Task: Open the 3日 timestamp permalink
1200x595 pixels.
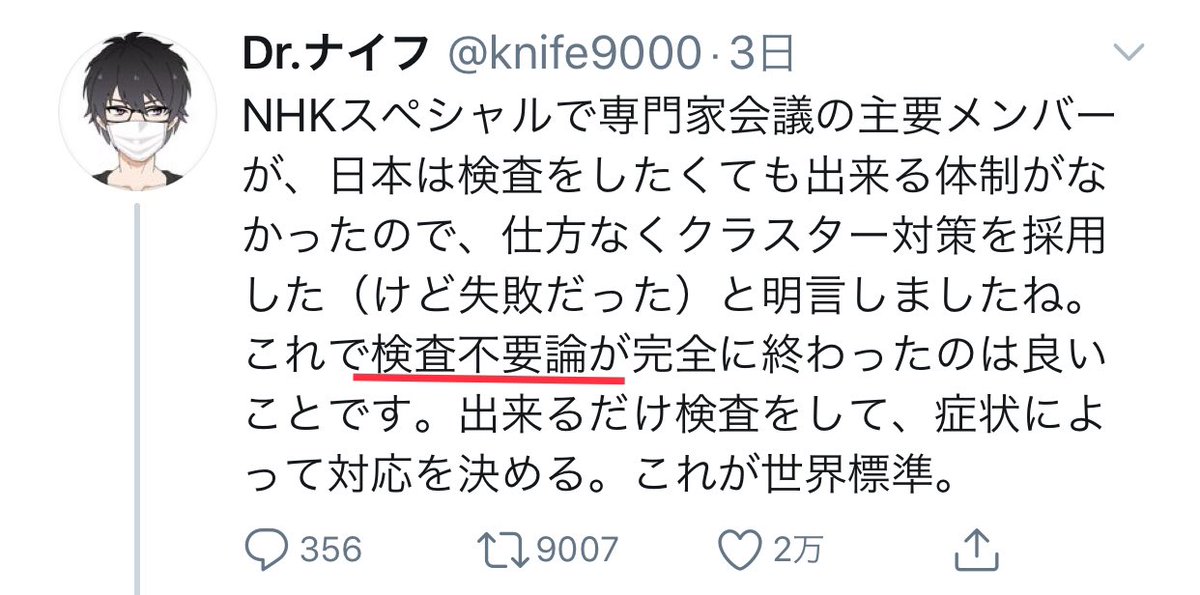Action: [754, 56]
